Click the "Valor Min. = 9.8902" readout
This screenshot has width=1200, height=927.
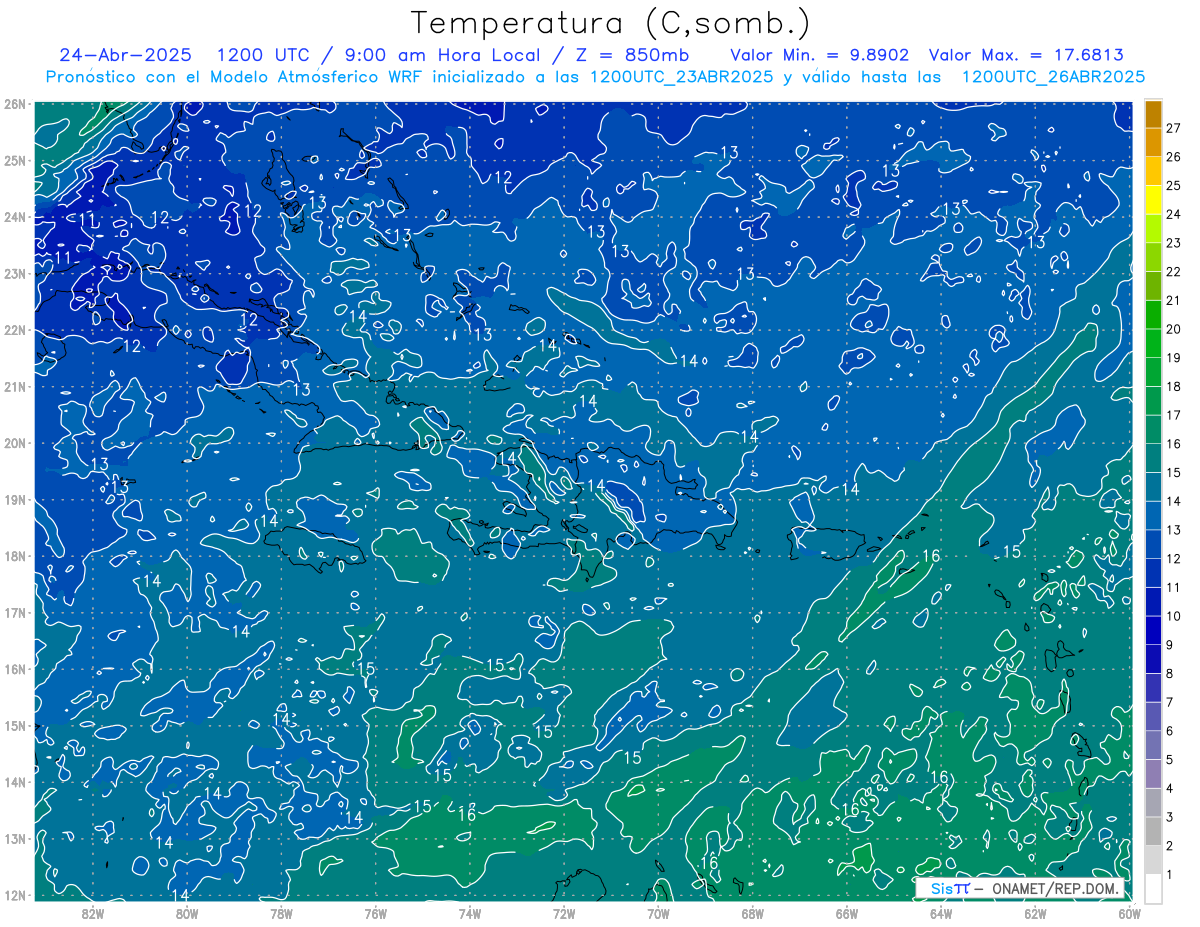point(818,55)
